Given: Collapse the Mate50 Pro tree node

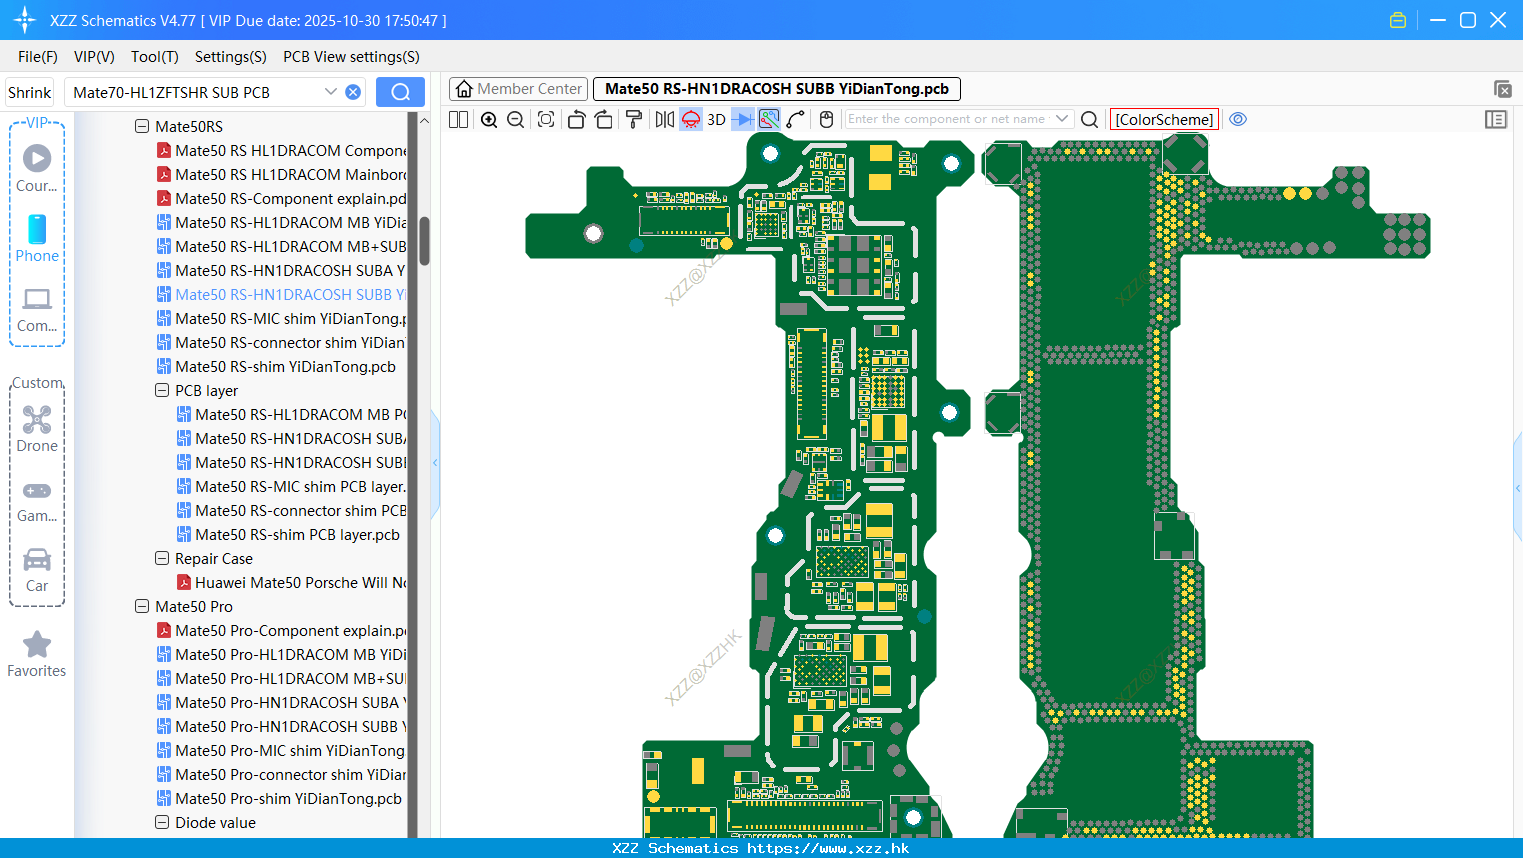Looking at the screenshot, I should tap(142, 606).
